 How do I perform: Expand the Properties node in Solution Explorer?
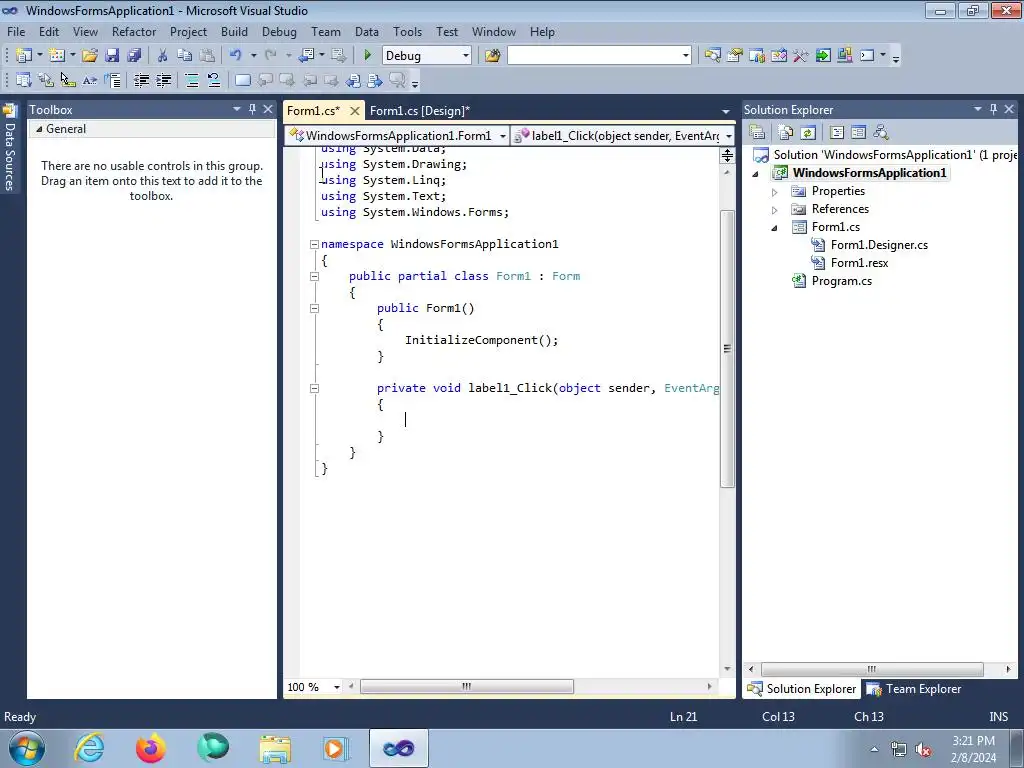click(775, 192)
